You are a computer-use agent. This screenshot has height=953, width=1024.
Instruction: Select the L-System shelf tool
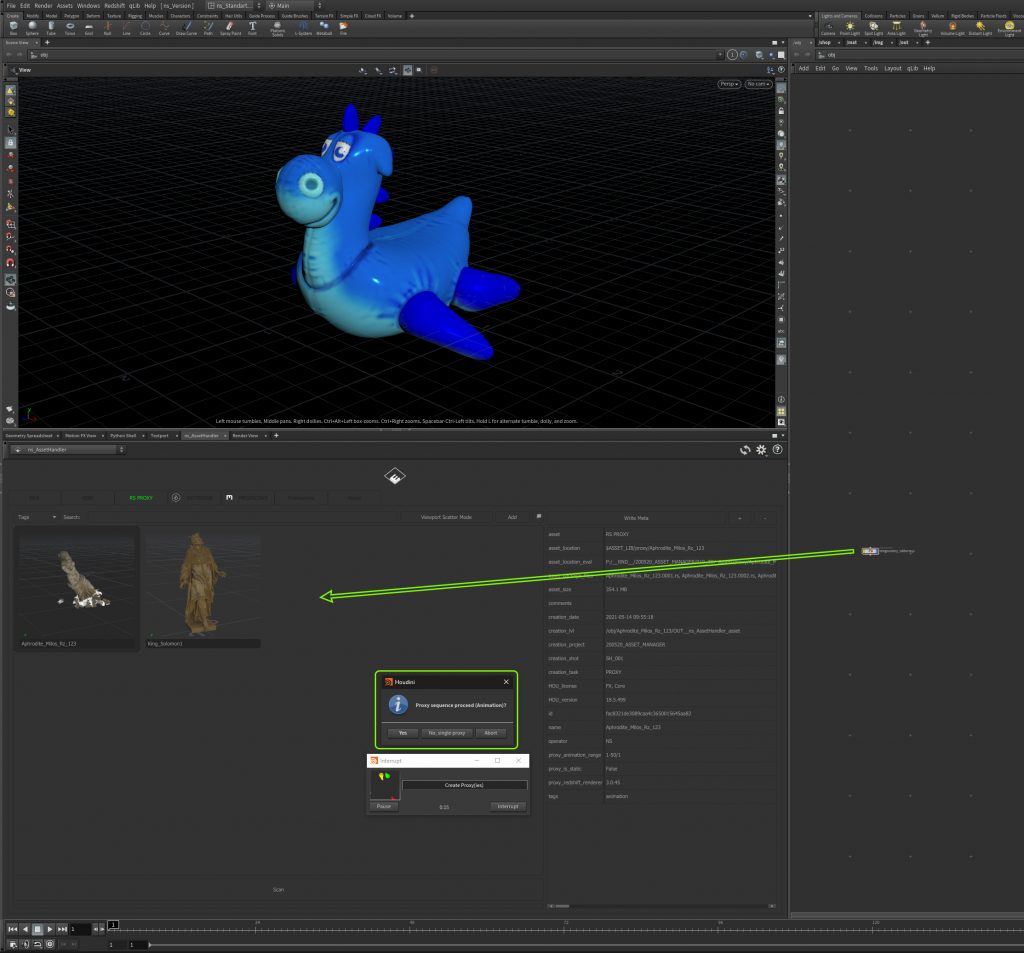click(x=303, y=28)
